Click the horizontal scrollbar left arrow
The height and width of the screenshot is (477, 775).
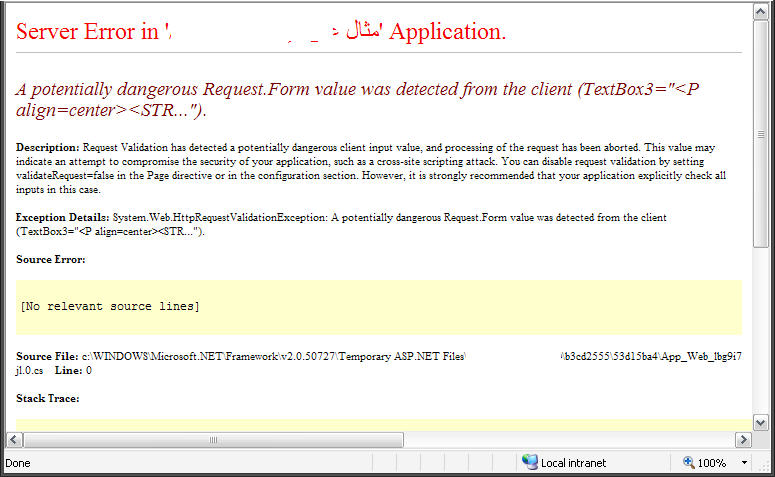[x=14, y=439]
